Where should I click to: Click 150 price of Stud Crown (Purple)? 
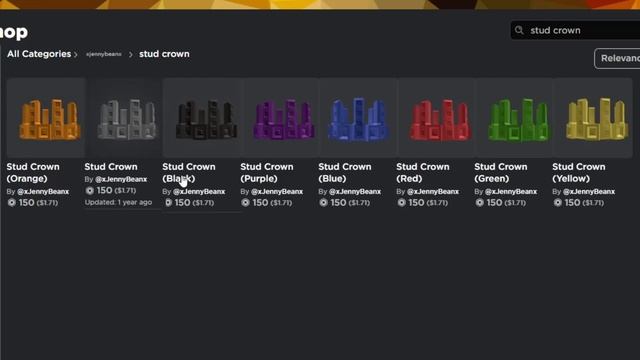tap(260, 202)
